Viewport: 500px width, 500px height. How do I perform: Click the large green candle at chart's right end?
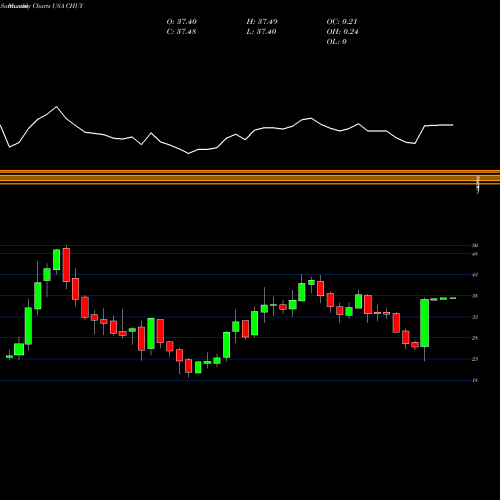(425, 323)
